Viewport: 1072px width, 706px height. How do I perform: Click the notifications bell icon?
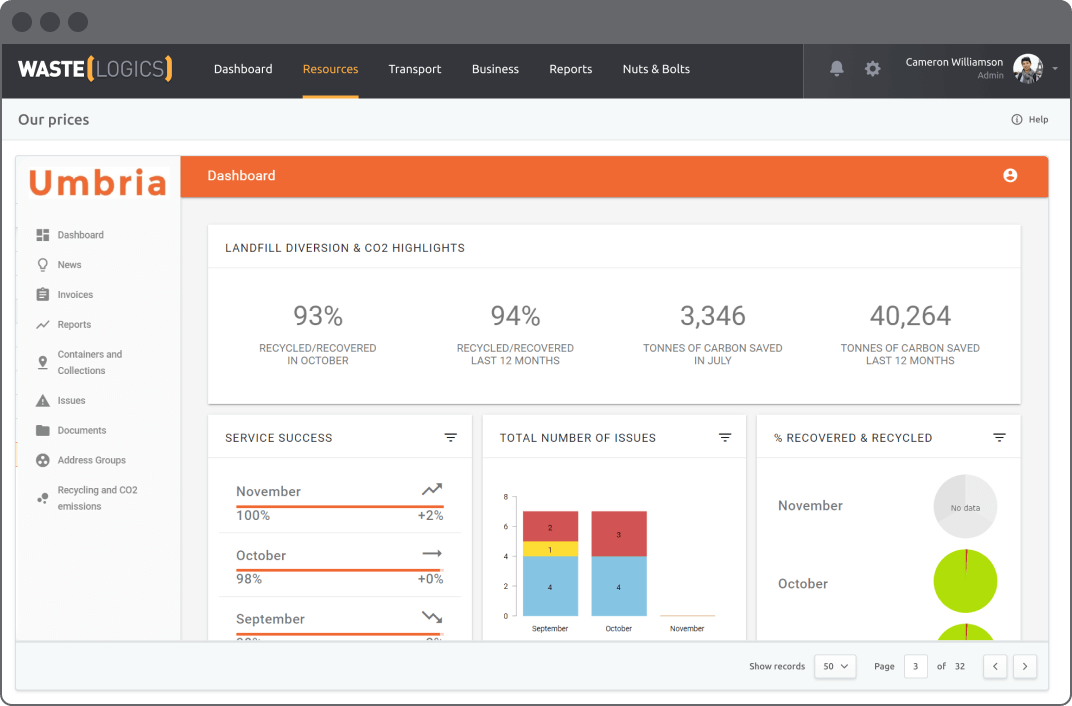[837, 69]
